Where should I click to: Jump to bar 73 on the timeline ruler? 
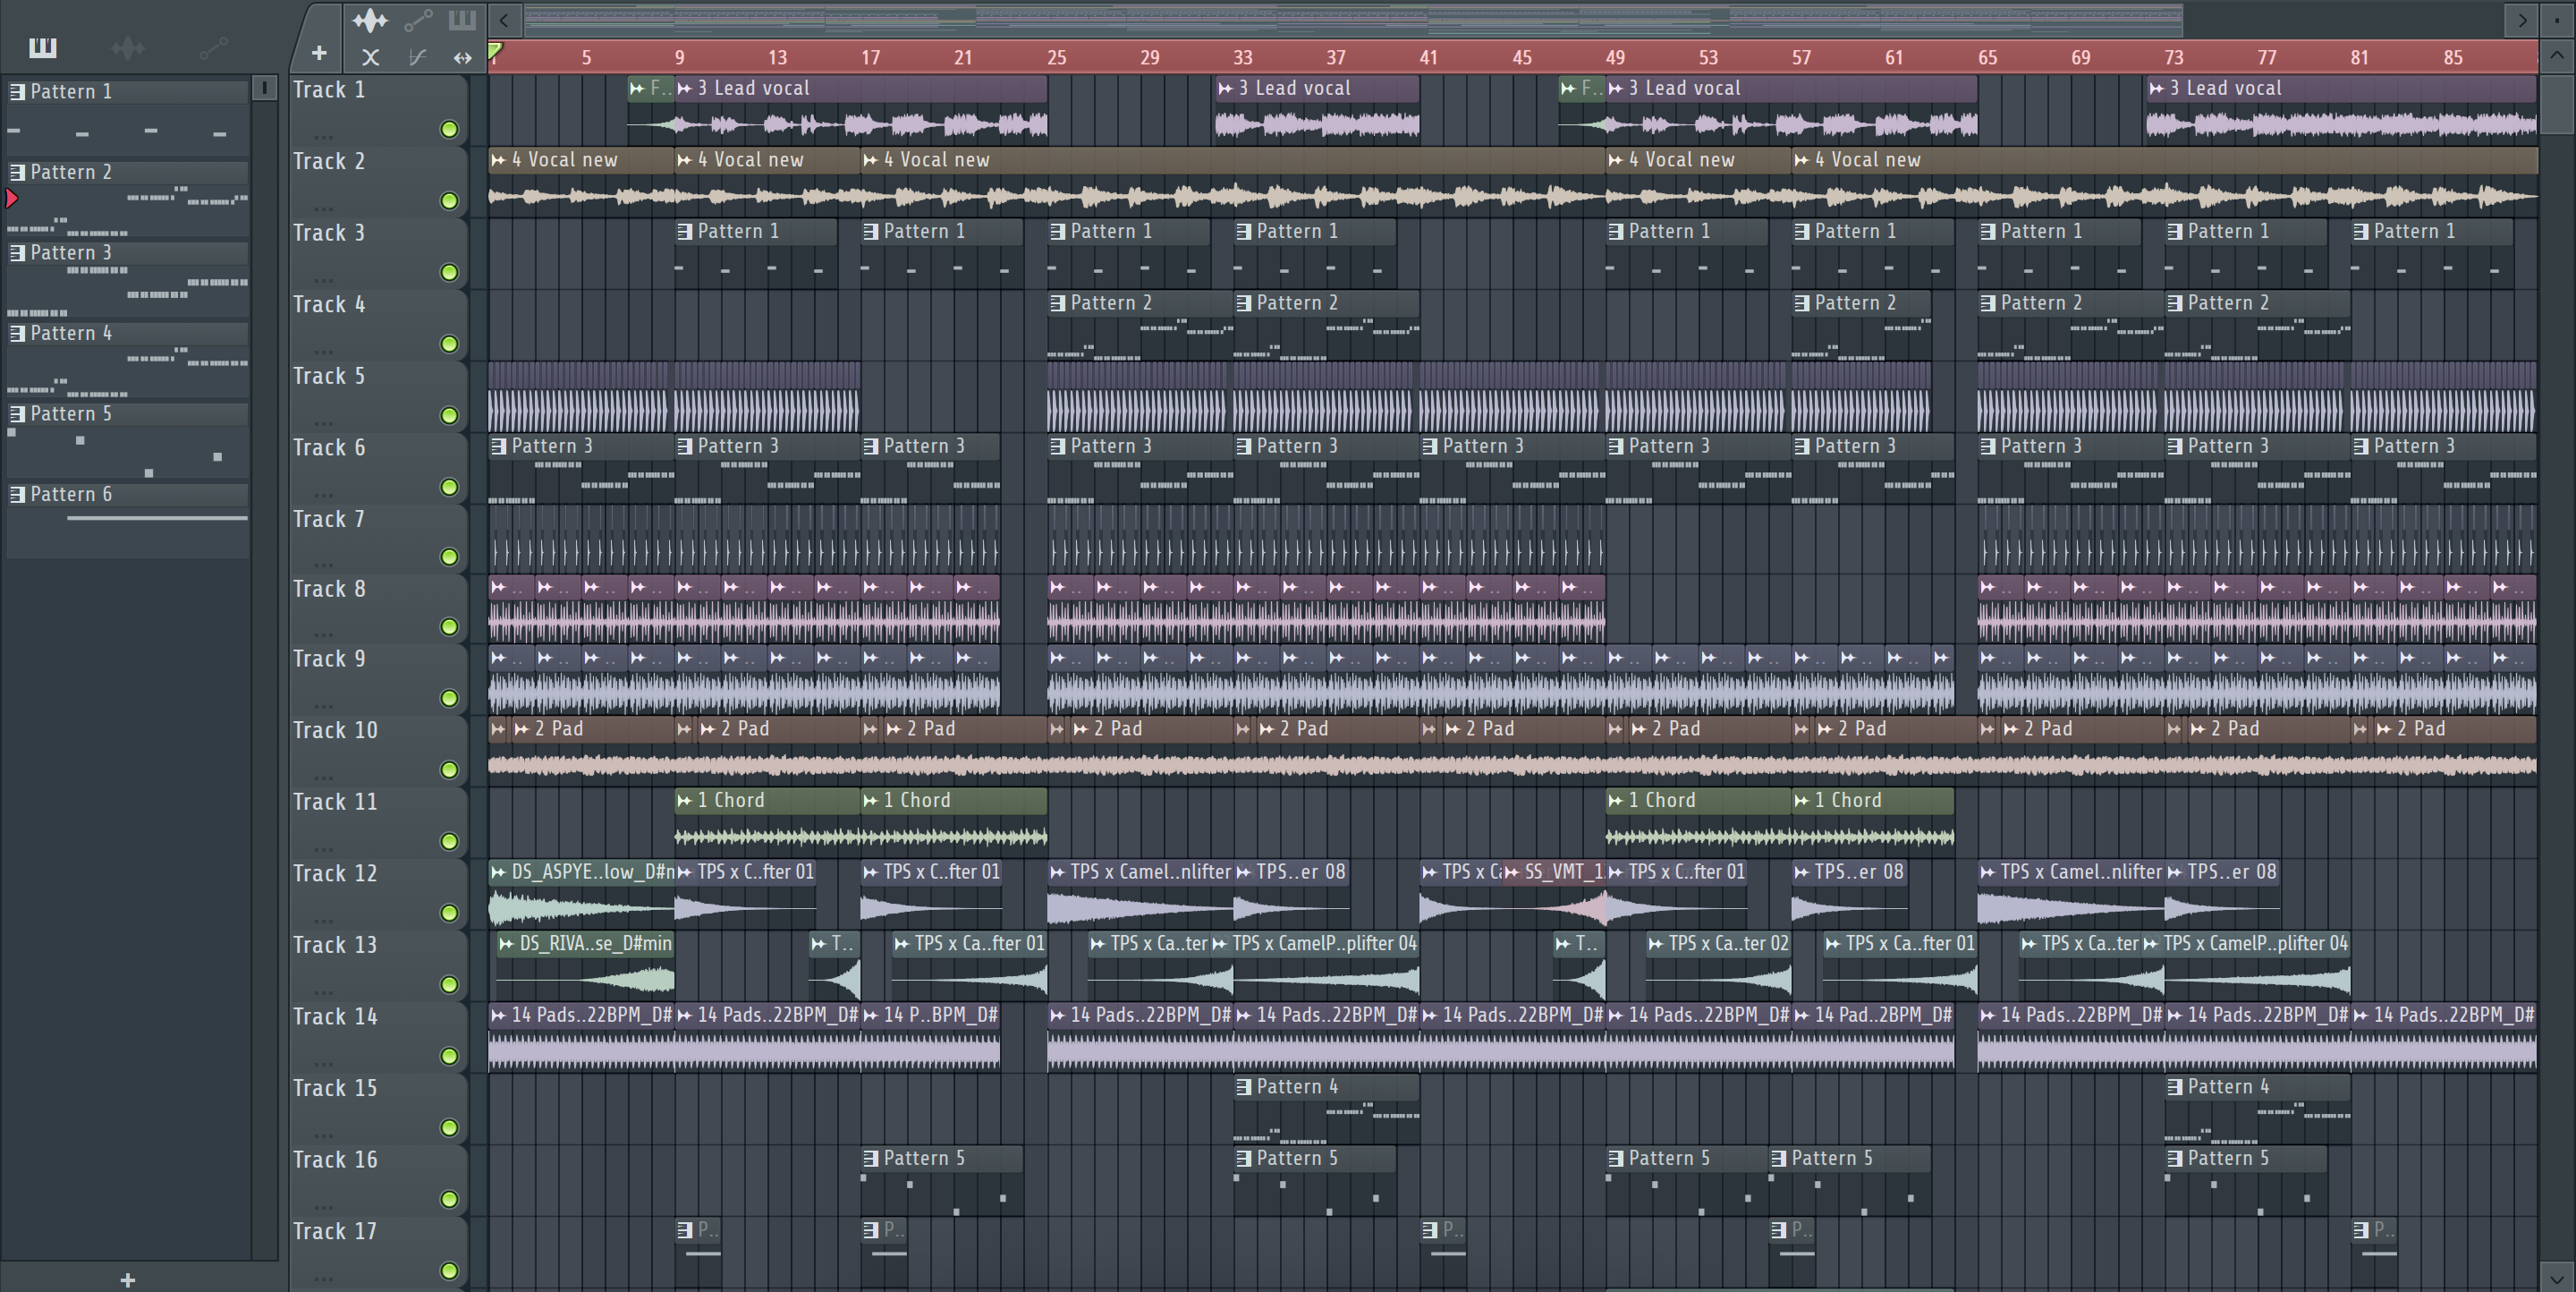coord(2174,58)
